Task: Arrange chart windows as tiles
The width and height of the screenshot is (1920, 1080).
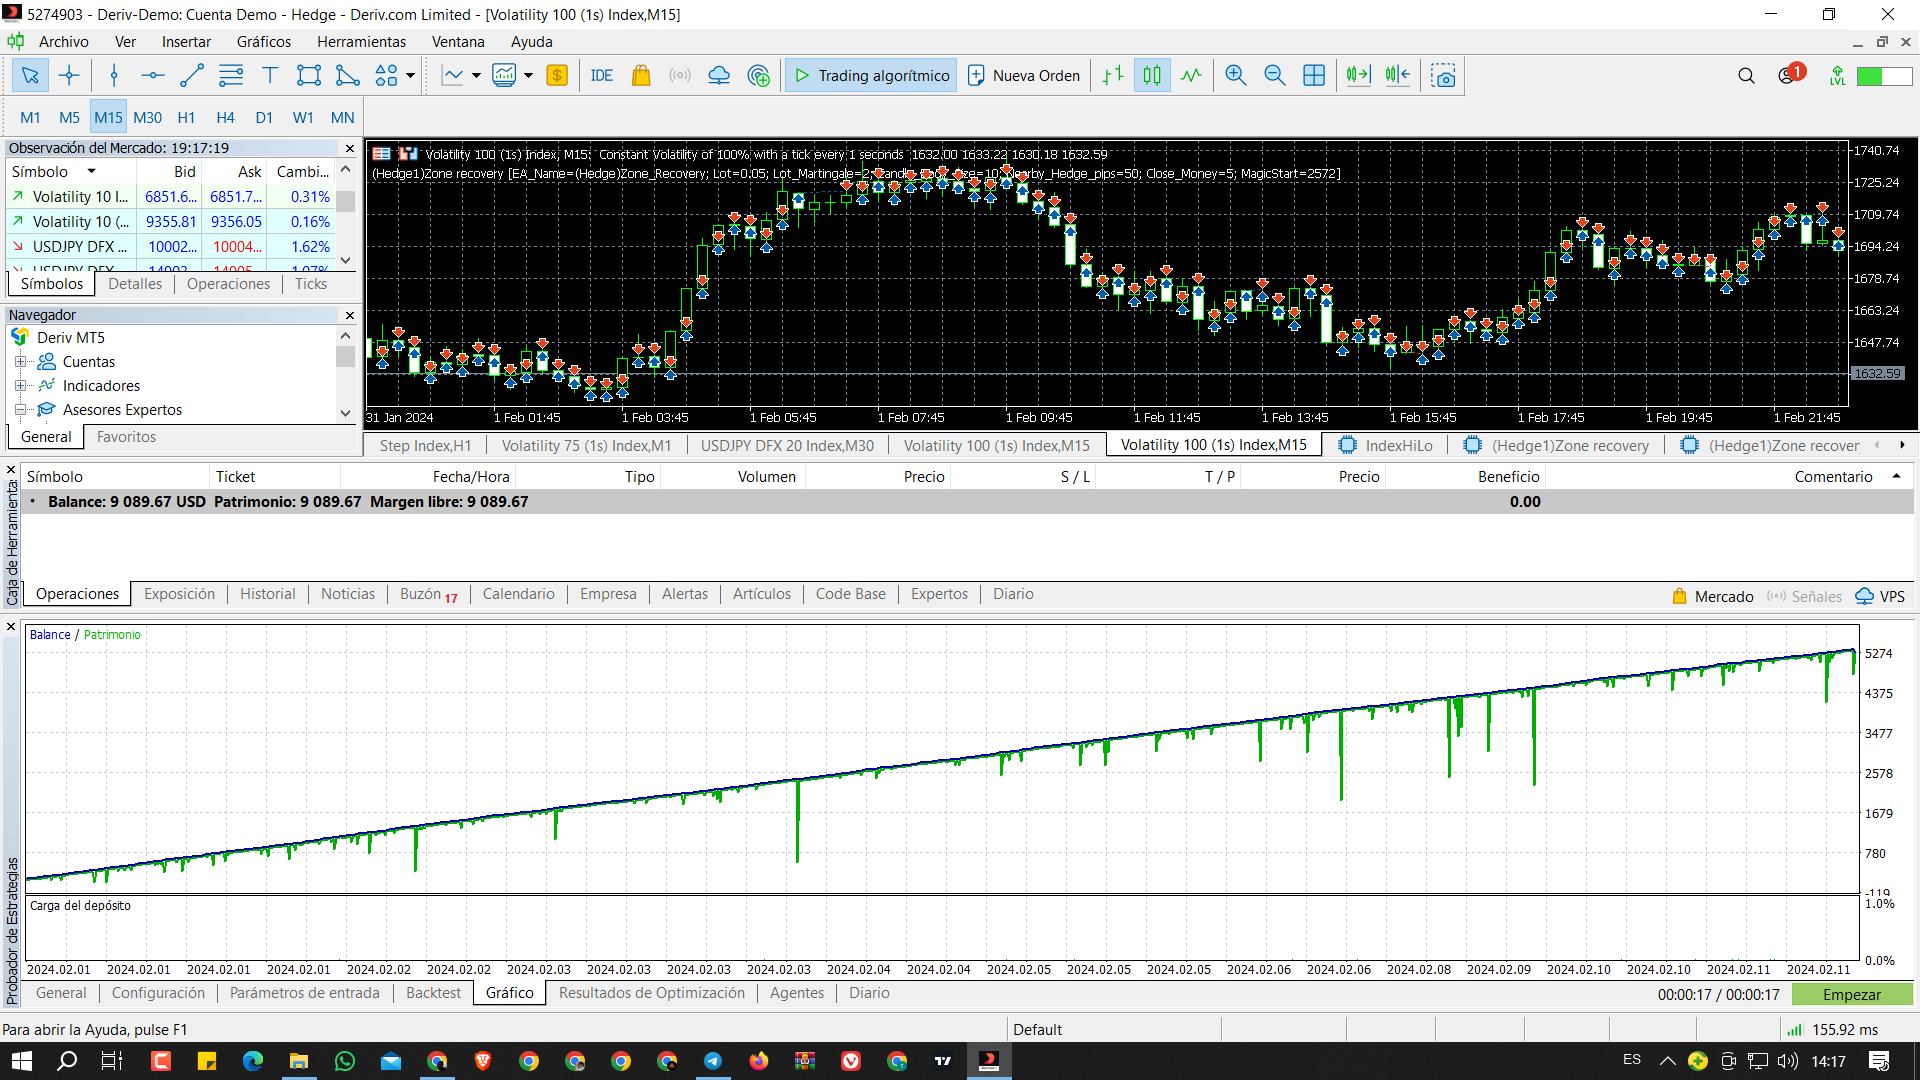Action: coord(1314,76)
